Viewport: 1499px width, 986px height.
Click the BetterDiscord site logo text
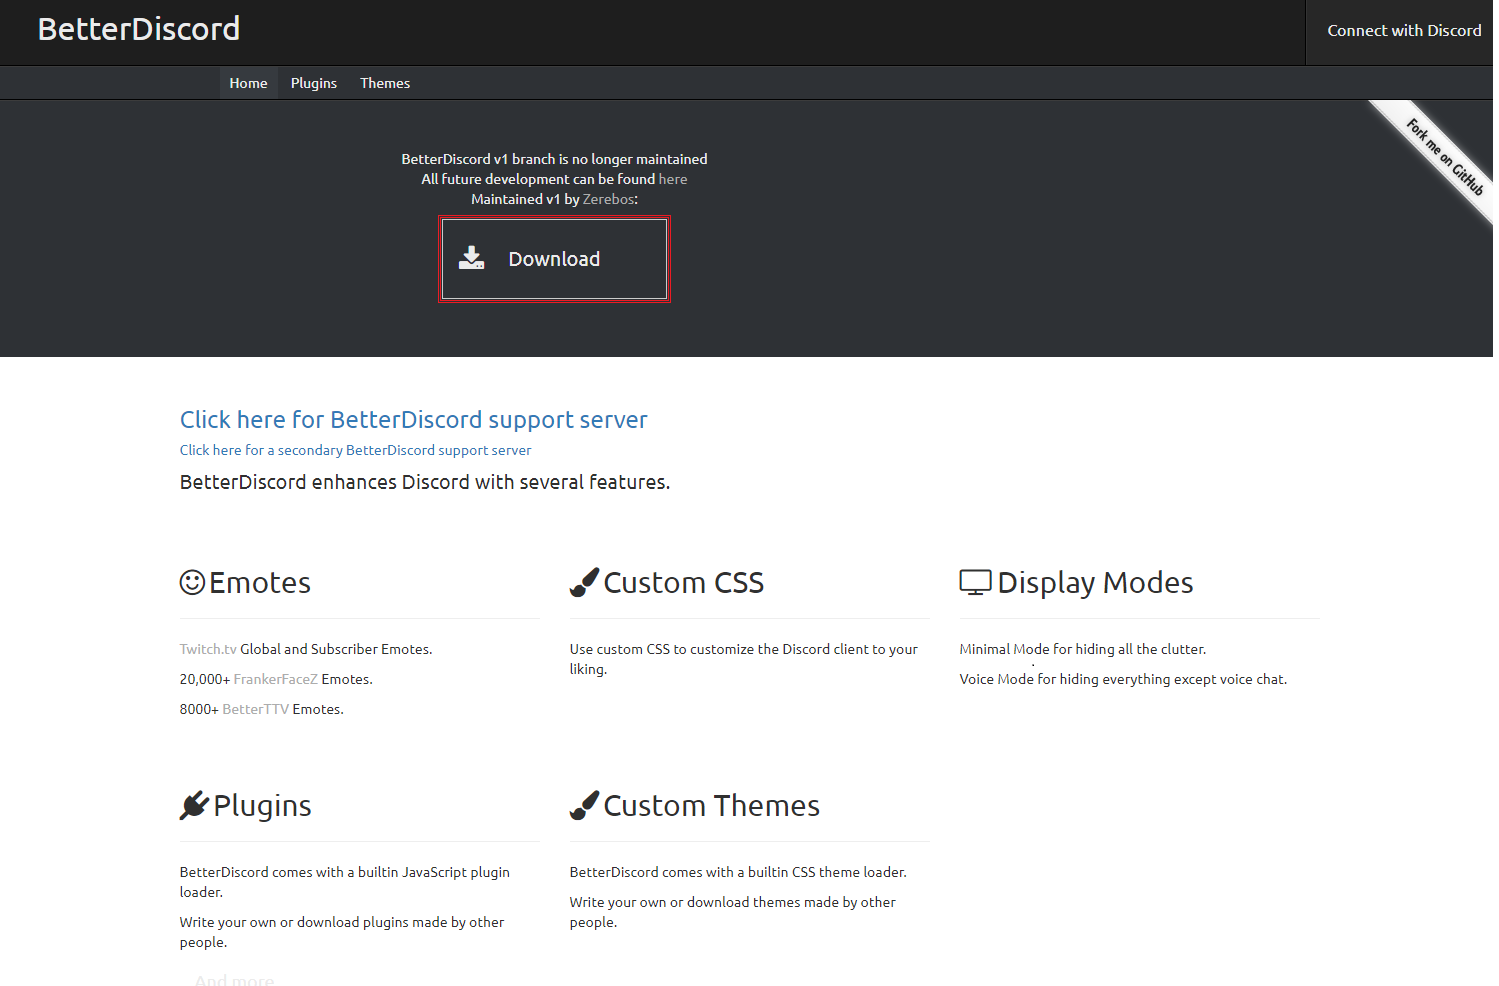tap(139, 29)
